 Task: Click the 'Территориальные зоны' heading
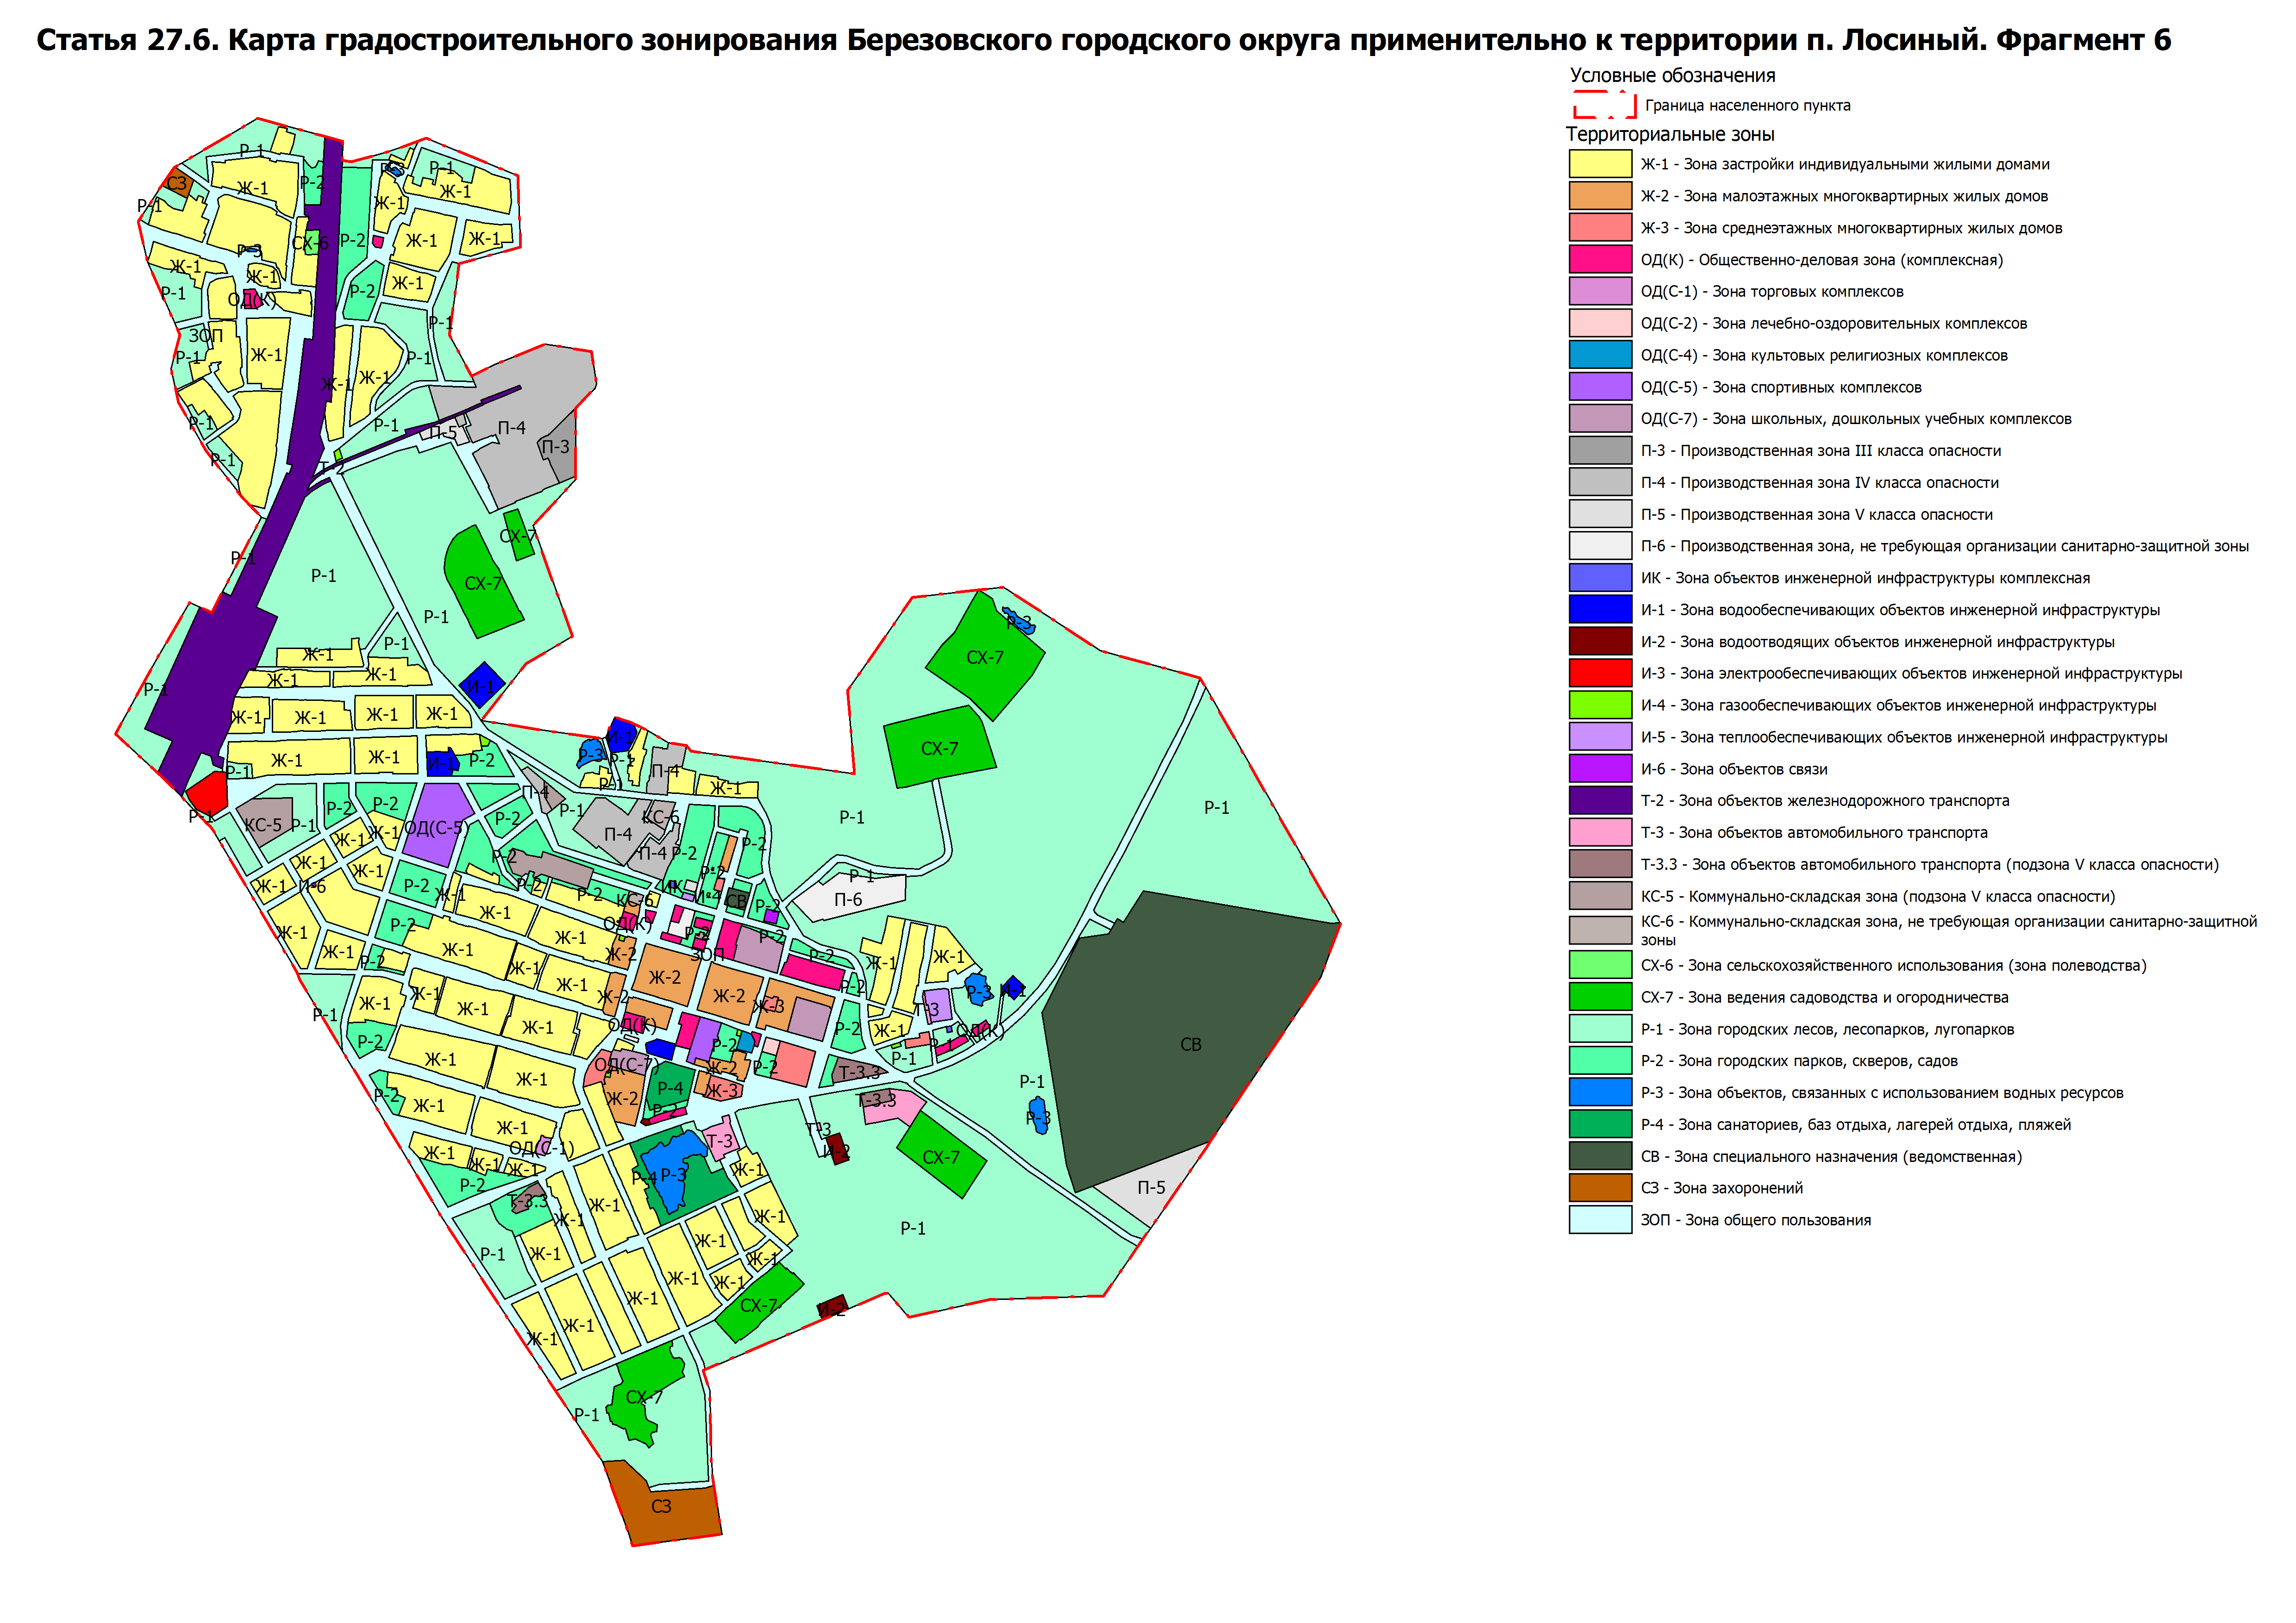pyautogui.click(x=1669, y=134)
